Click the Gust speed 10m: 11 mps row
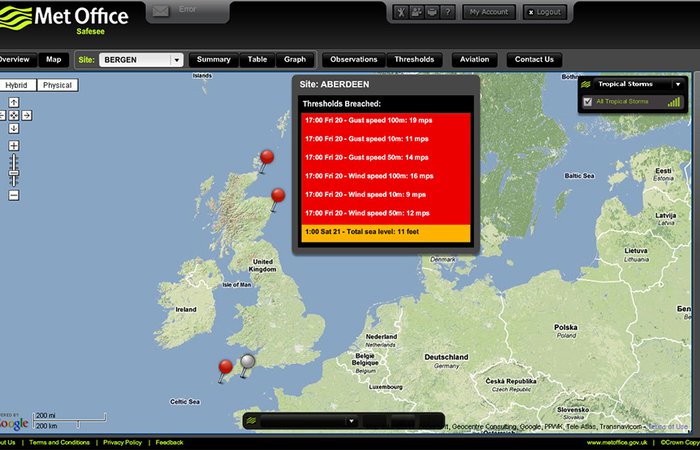 tap(386, 139)
